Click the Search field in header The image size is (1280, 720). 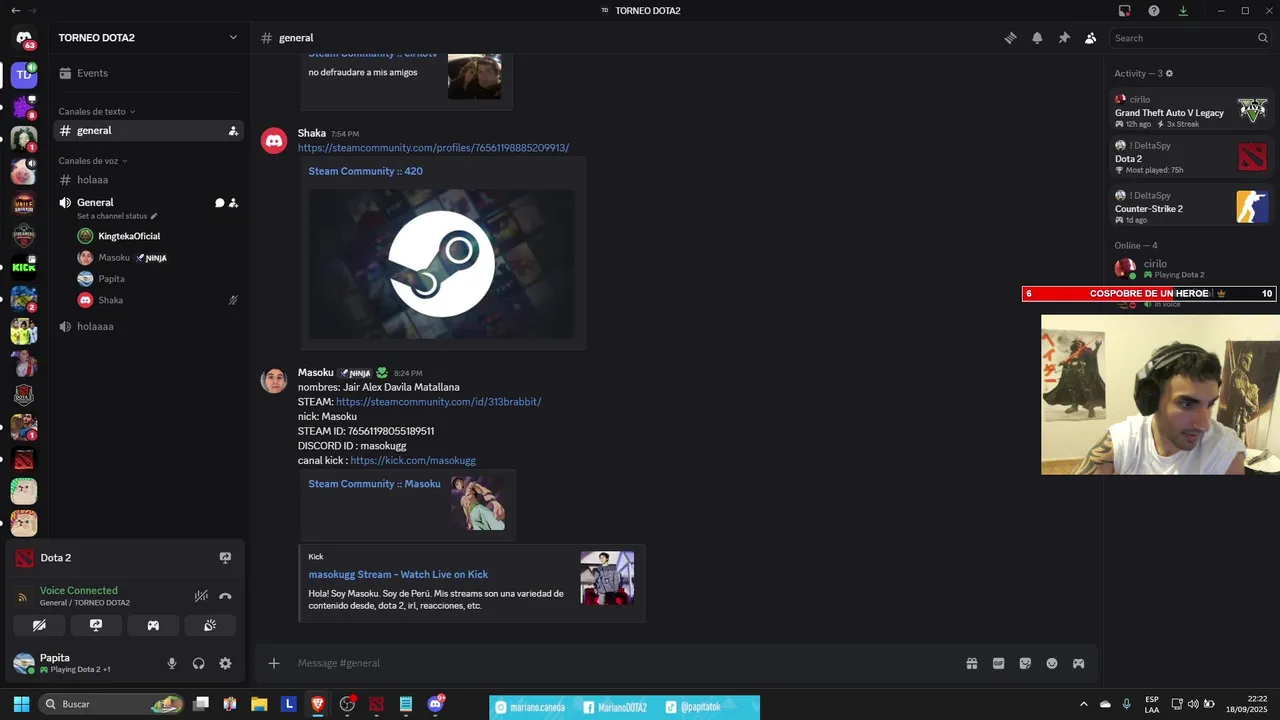pyautogui.click(x=1190, y=38)
